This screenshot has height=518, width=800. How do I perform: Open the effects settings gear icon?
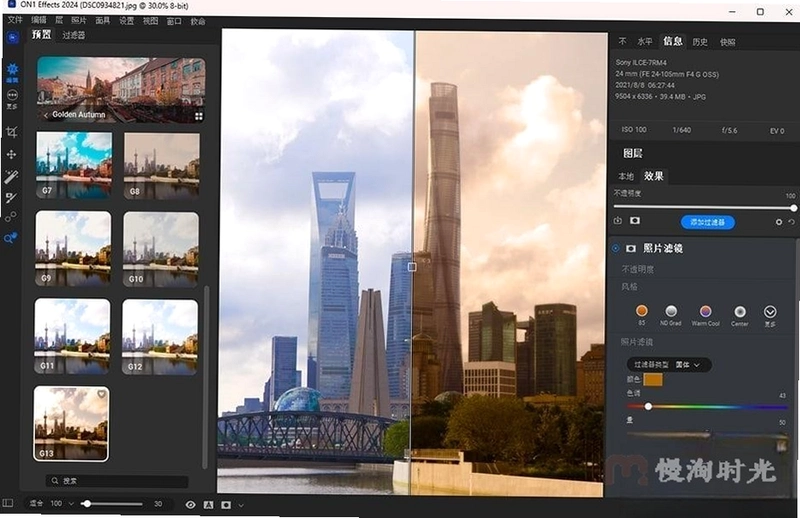[x=779, y=222]
